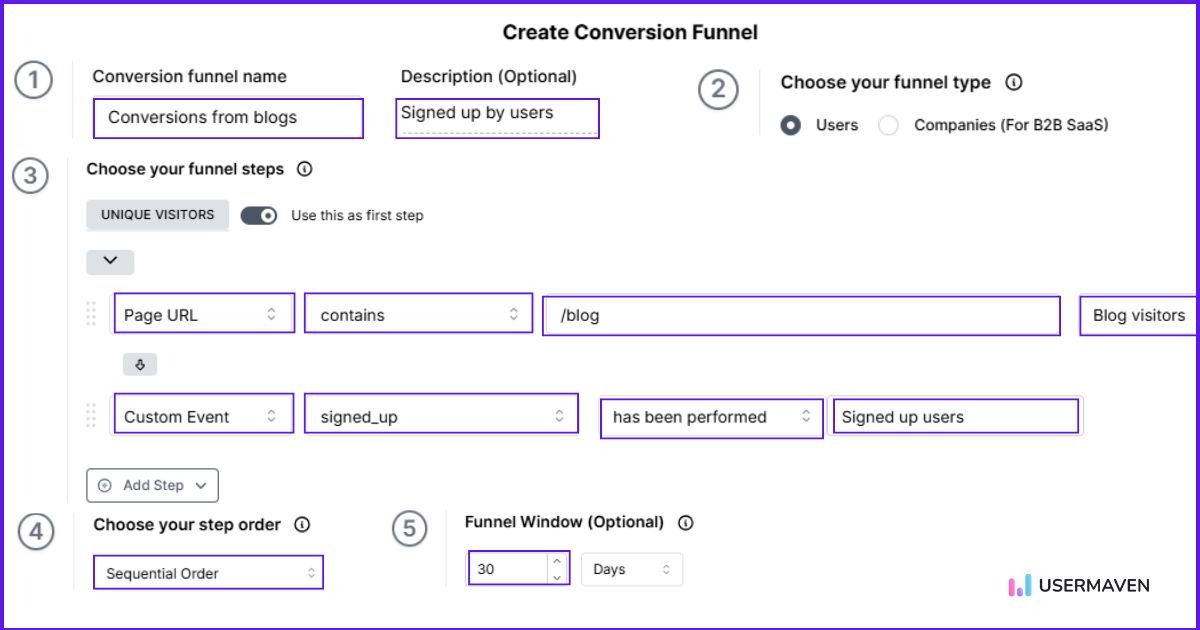Click info icon next to Choose your funnel steps
Screen dimensions: 1200x630
point(305,169)
